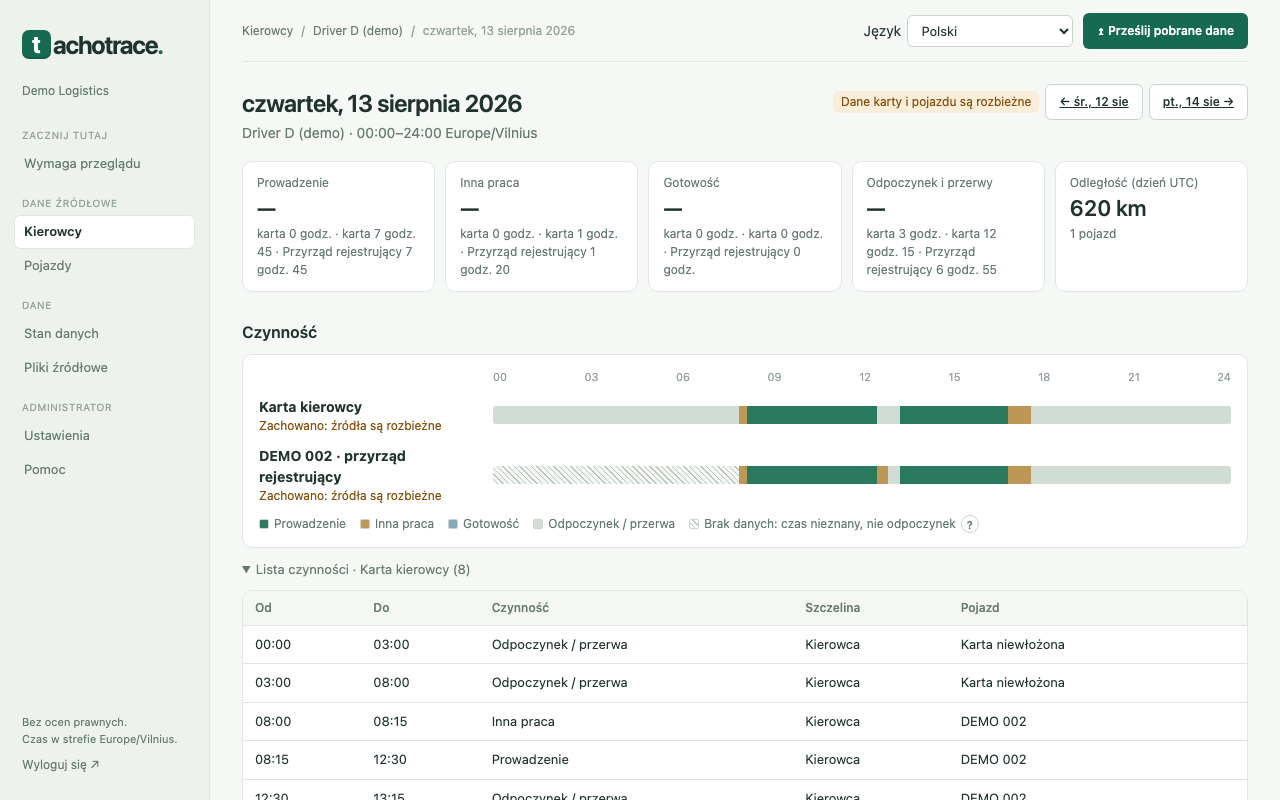Click the Dane karty i pojazdu są rozbieżne badge

click(x=936, y=102)
